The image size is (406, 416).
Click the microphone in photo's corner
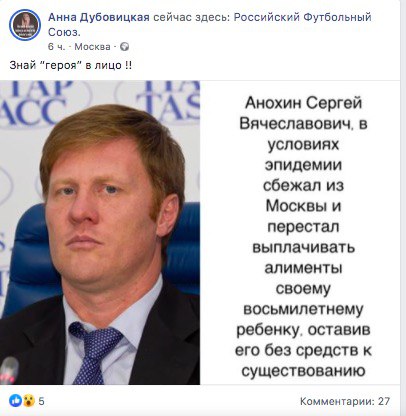coord(9,370)
